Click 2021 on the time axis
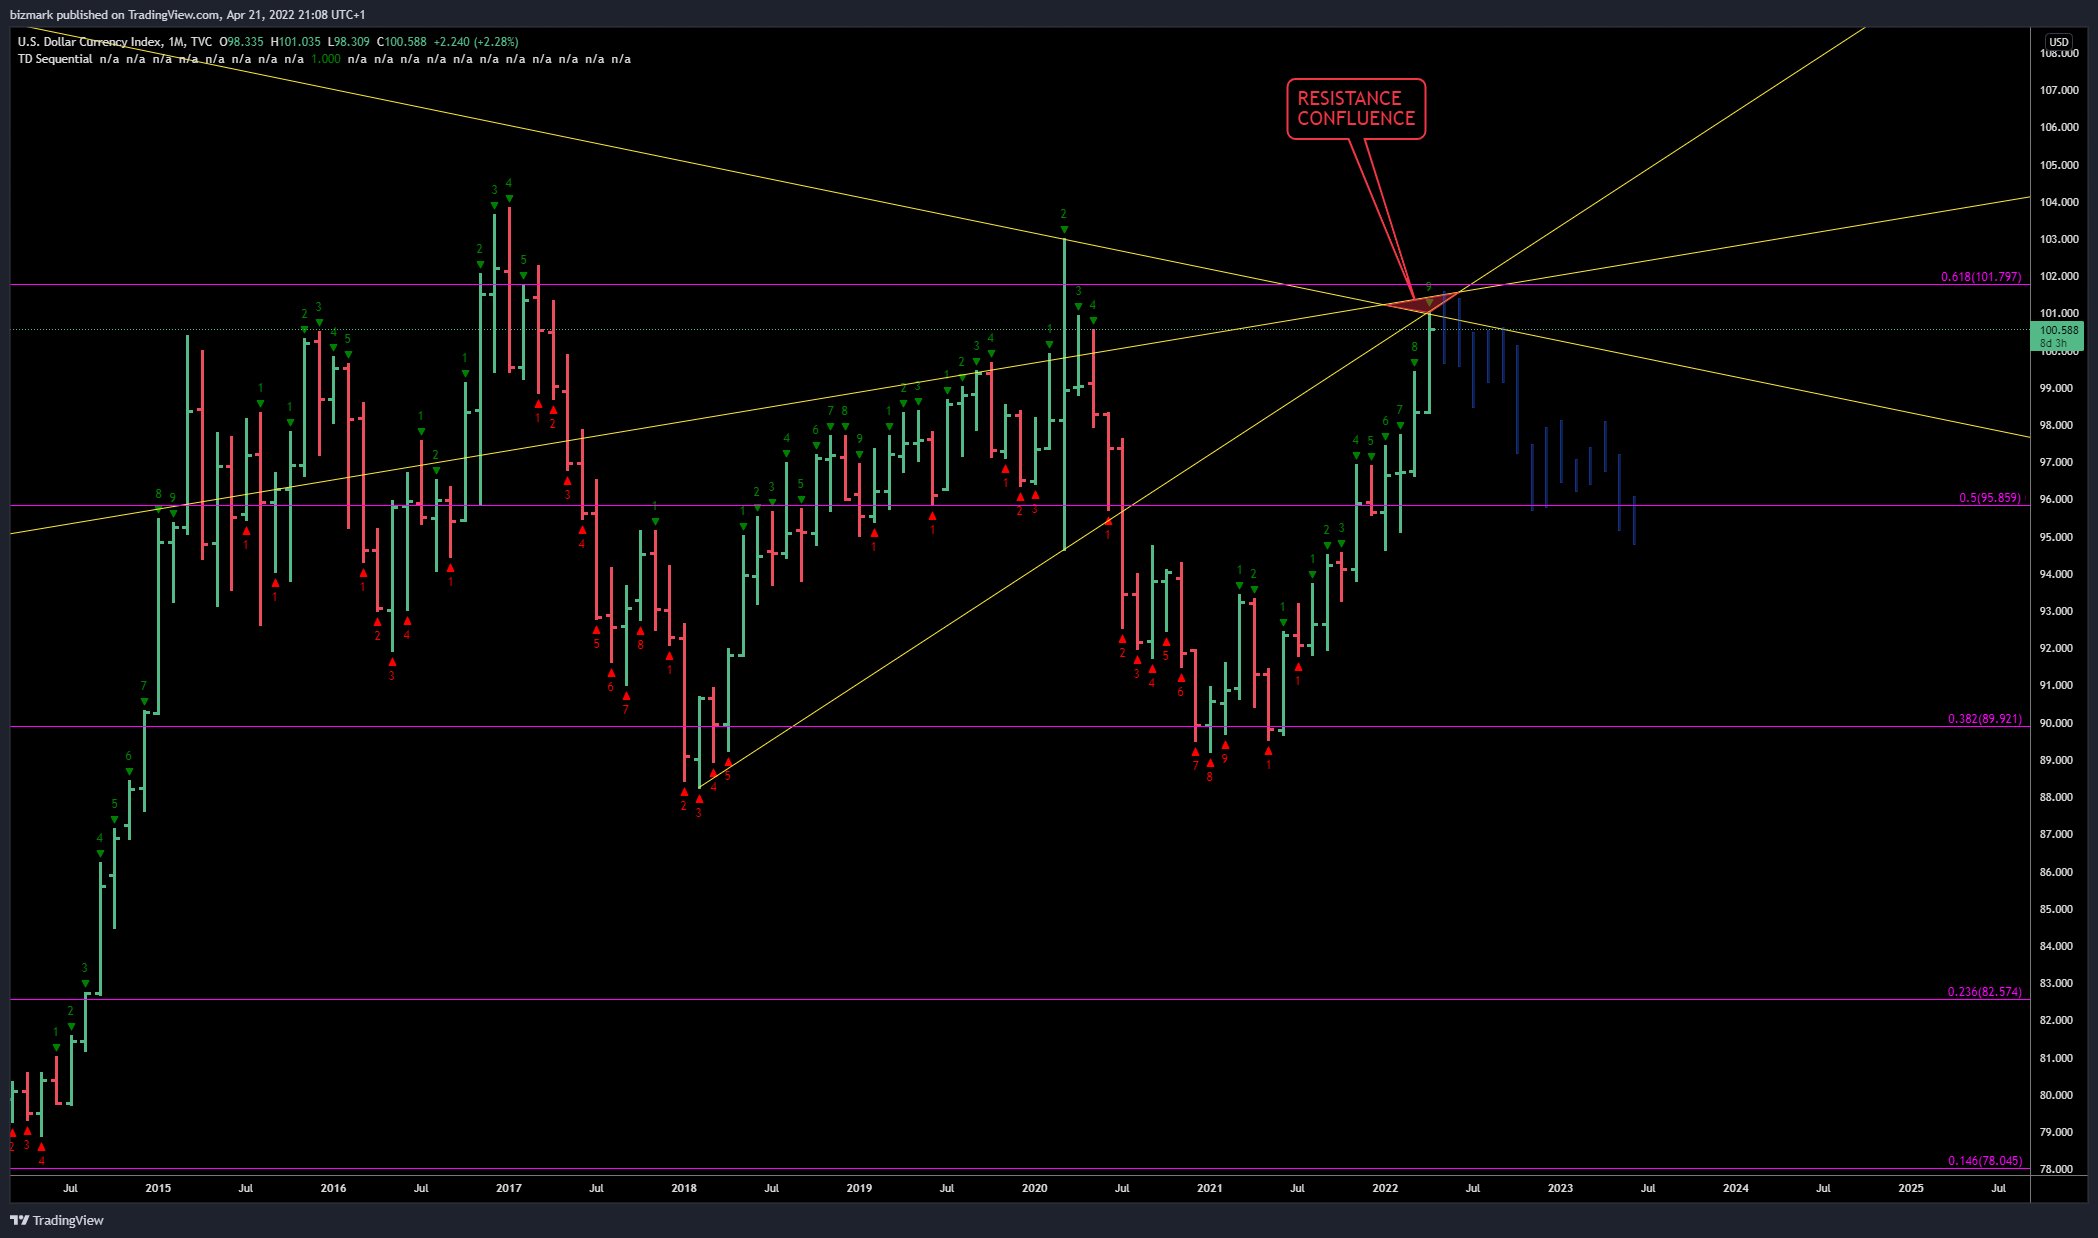This screenshot has height=1238, width=2098. click(x=1210, y=1188)
